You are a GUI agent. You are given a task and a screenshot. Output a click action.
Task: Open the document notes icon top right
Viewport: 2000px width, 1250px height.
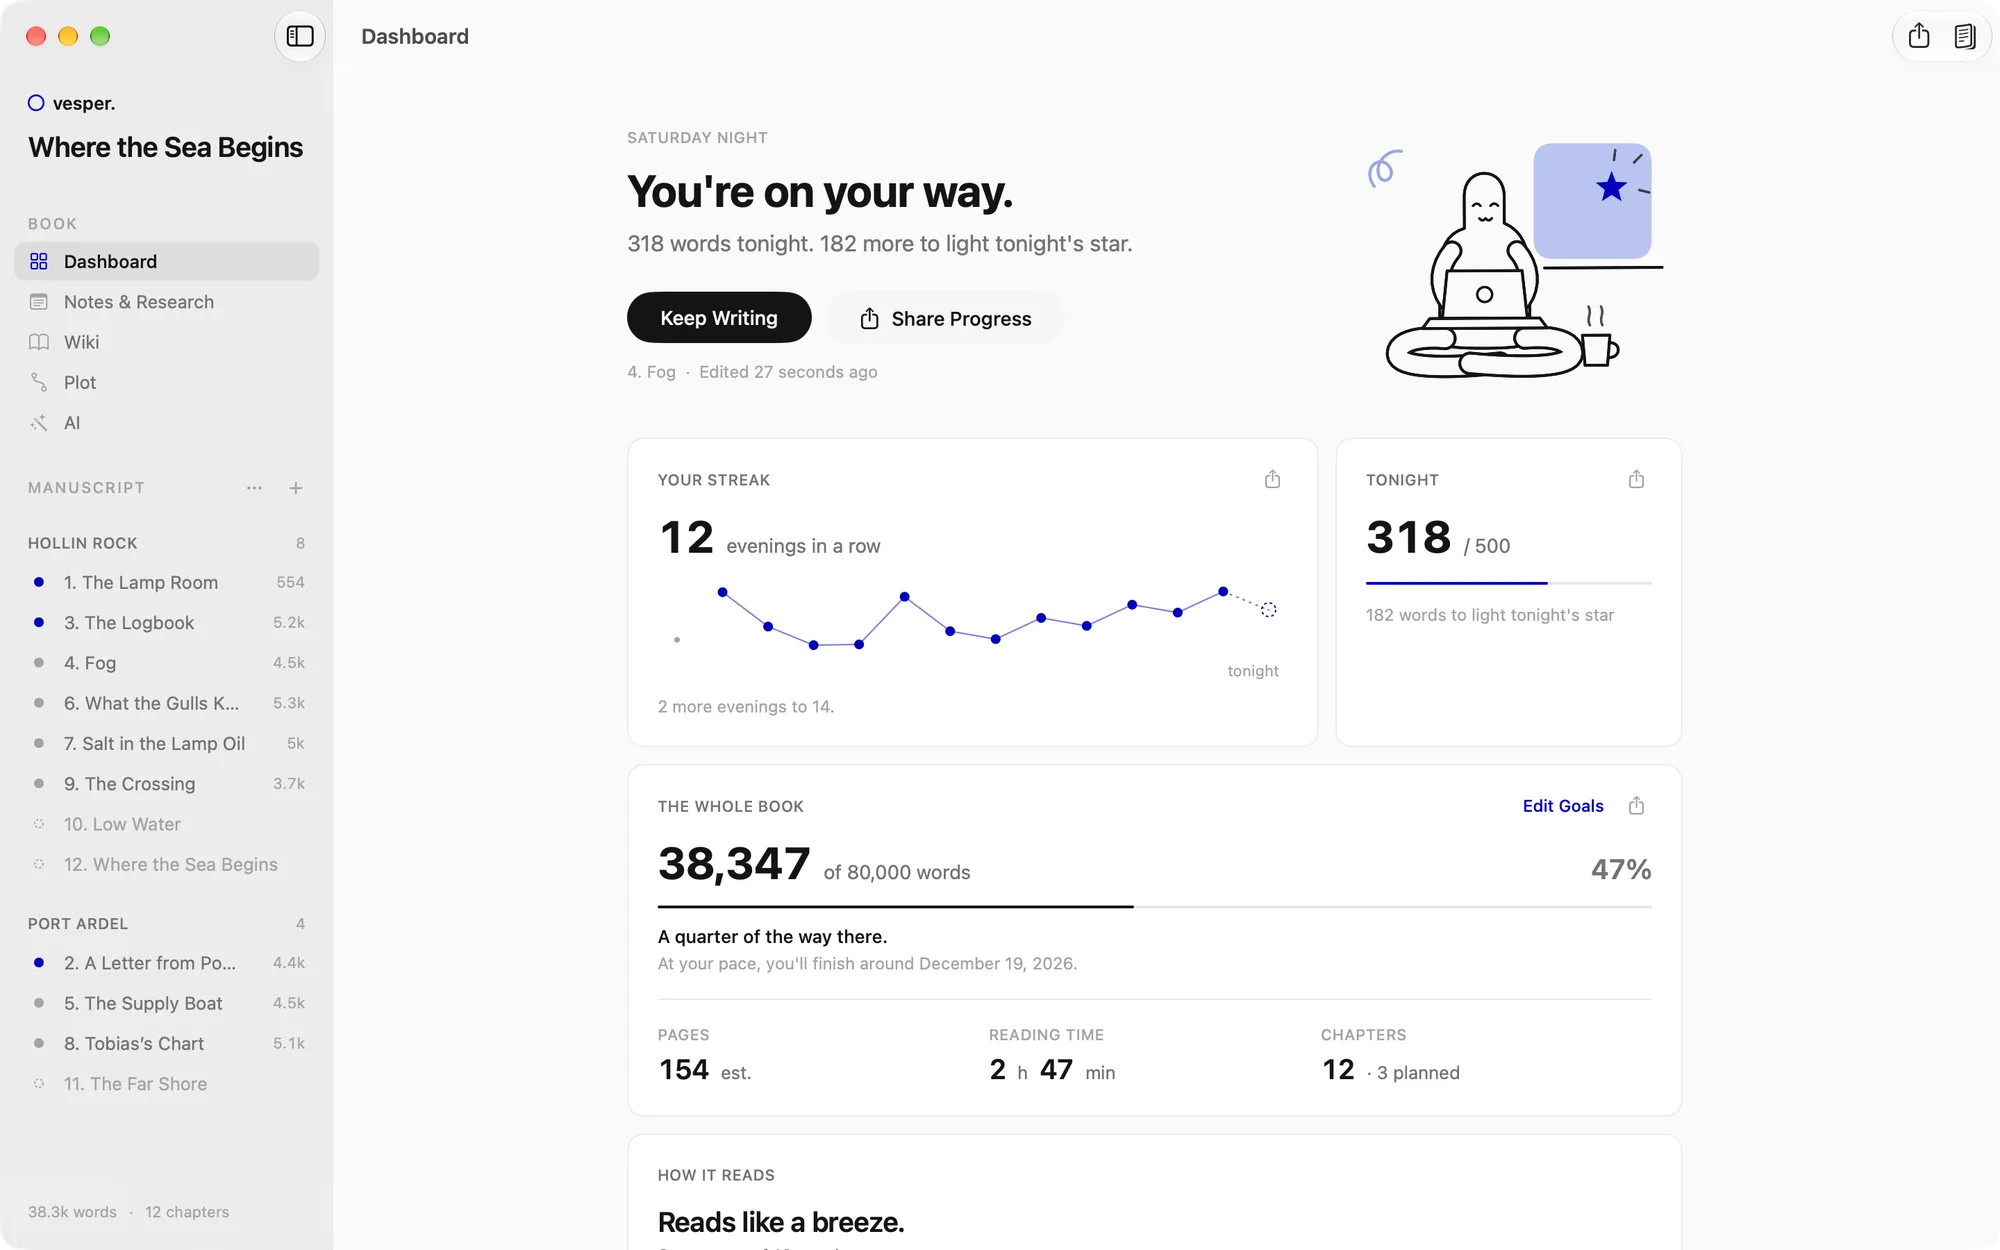(x=1964, y=36)
